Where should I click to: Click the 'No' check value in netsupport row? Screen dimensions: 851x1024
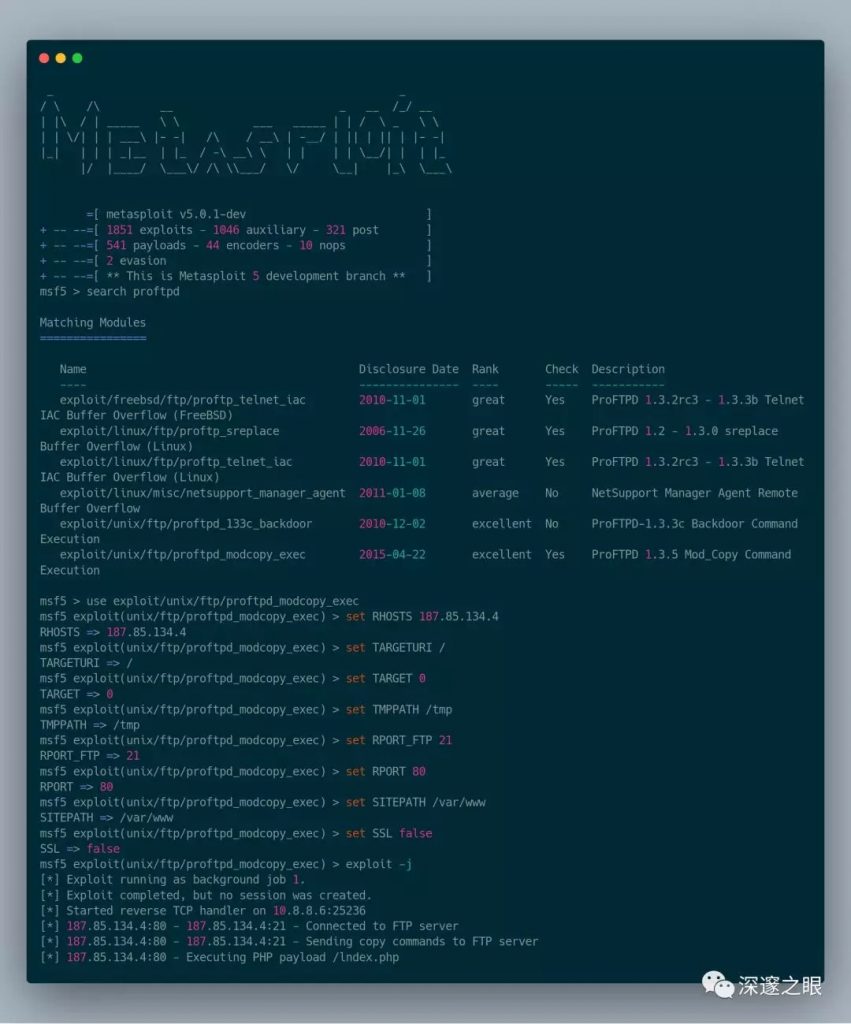point(551,493)
